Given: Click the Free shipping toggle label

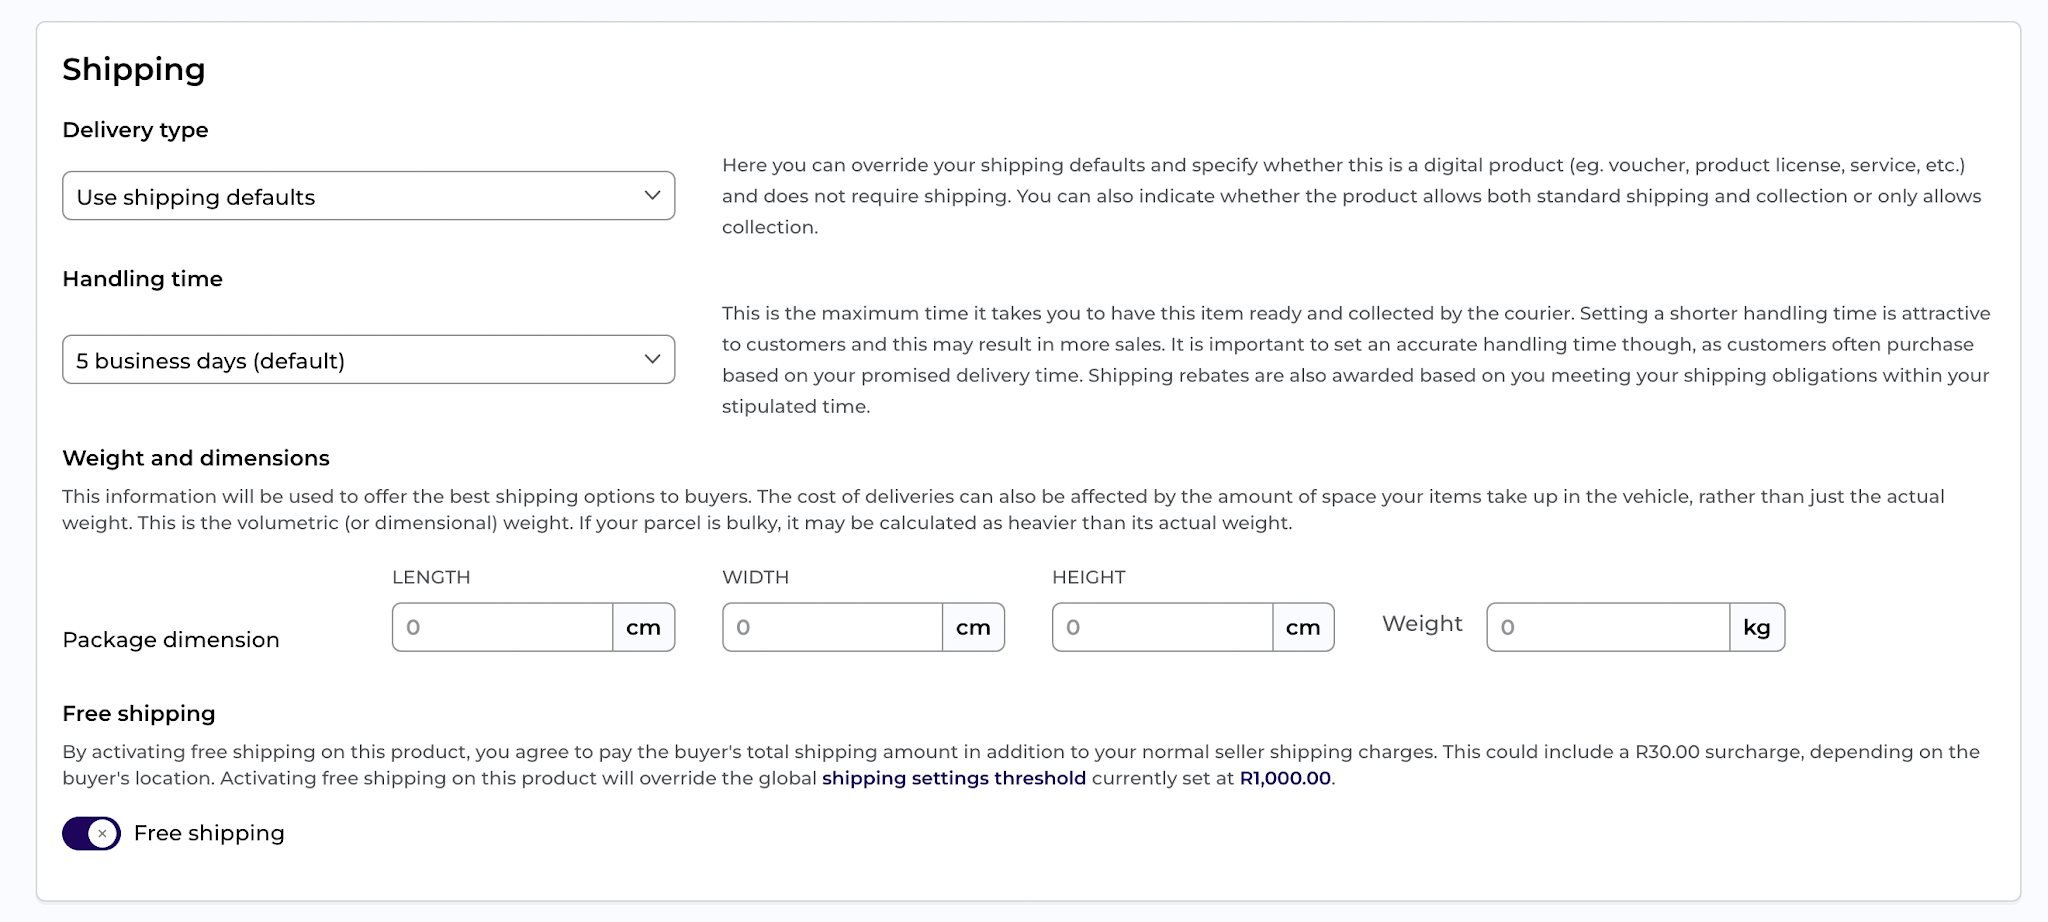Looking at the screenshot, I should [x=209, y=833].
